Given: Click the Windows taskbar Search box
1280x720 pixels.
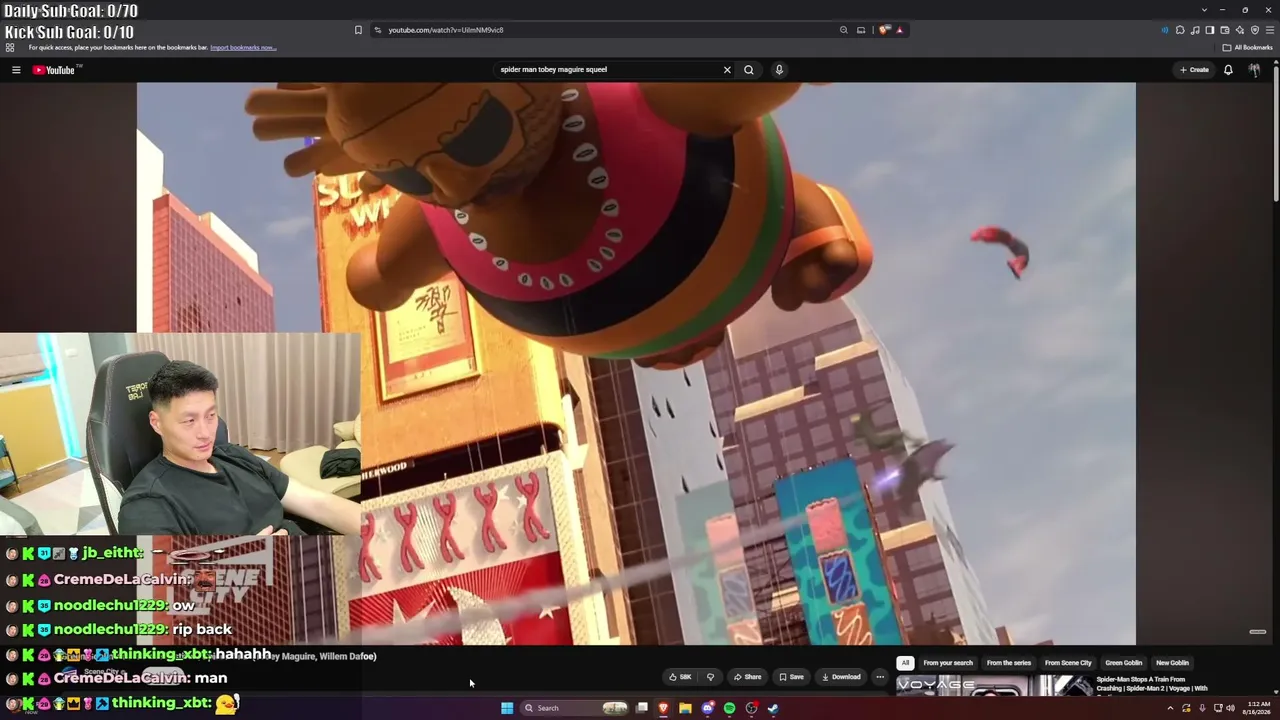Looking at the screenshot, I should click(x=575, y=708).
